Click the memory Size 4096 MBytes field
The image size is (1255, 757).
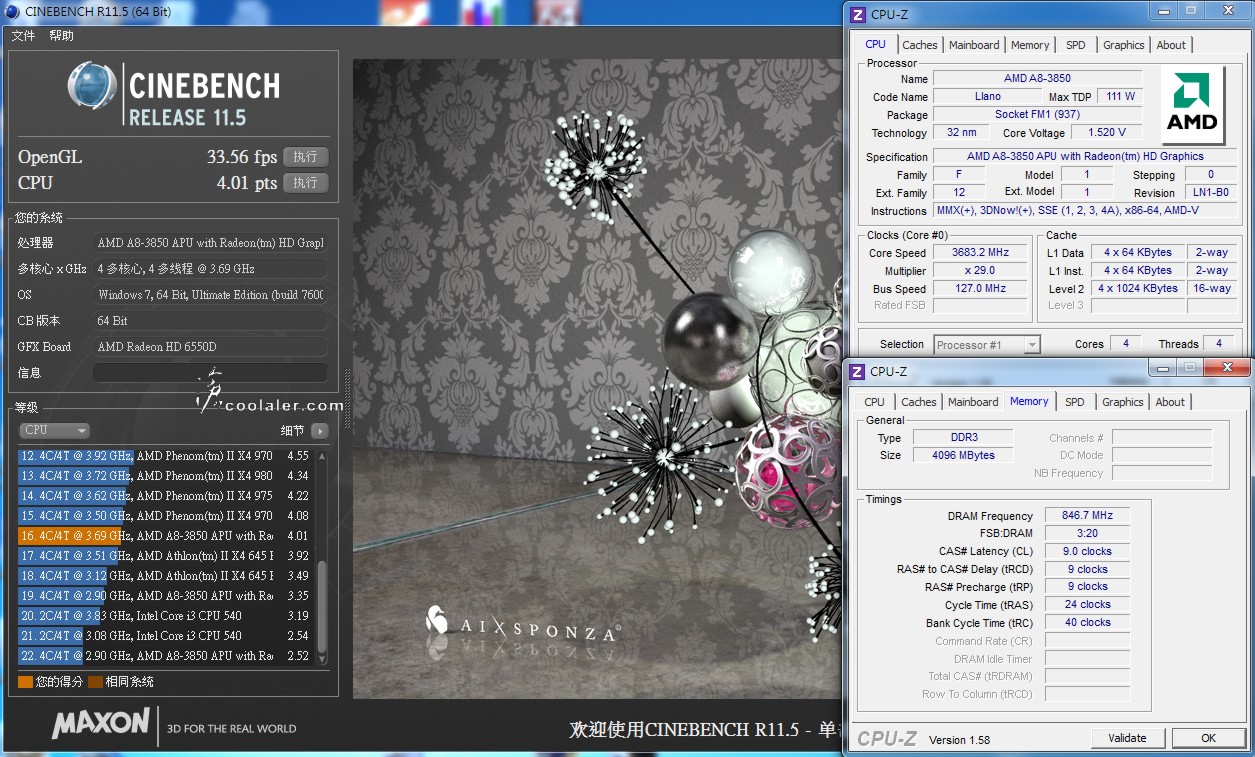[x=964, y=456]
